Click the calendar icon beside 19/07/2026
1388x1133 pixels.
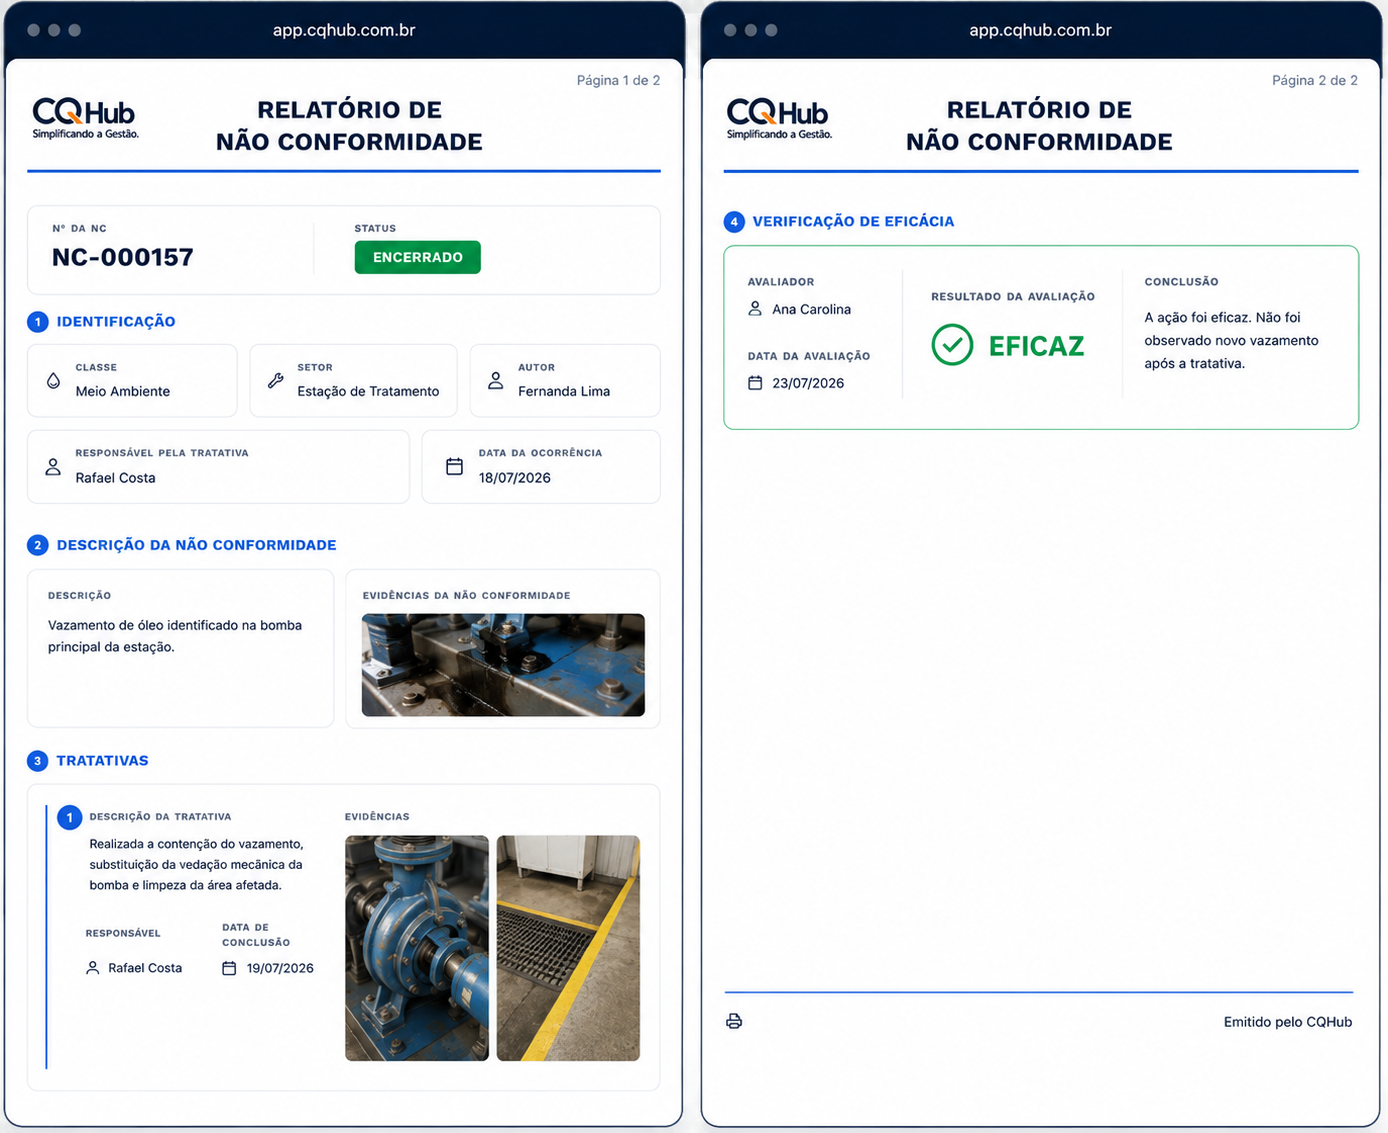[229, 968]
